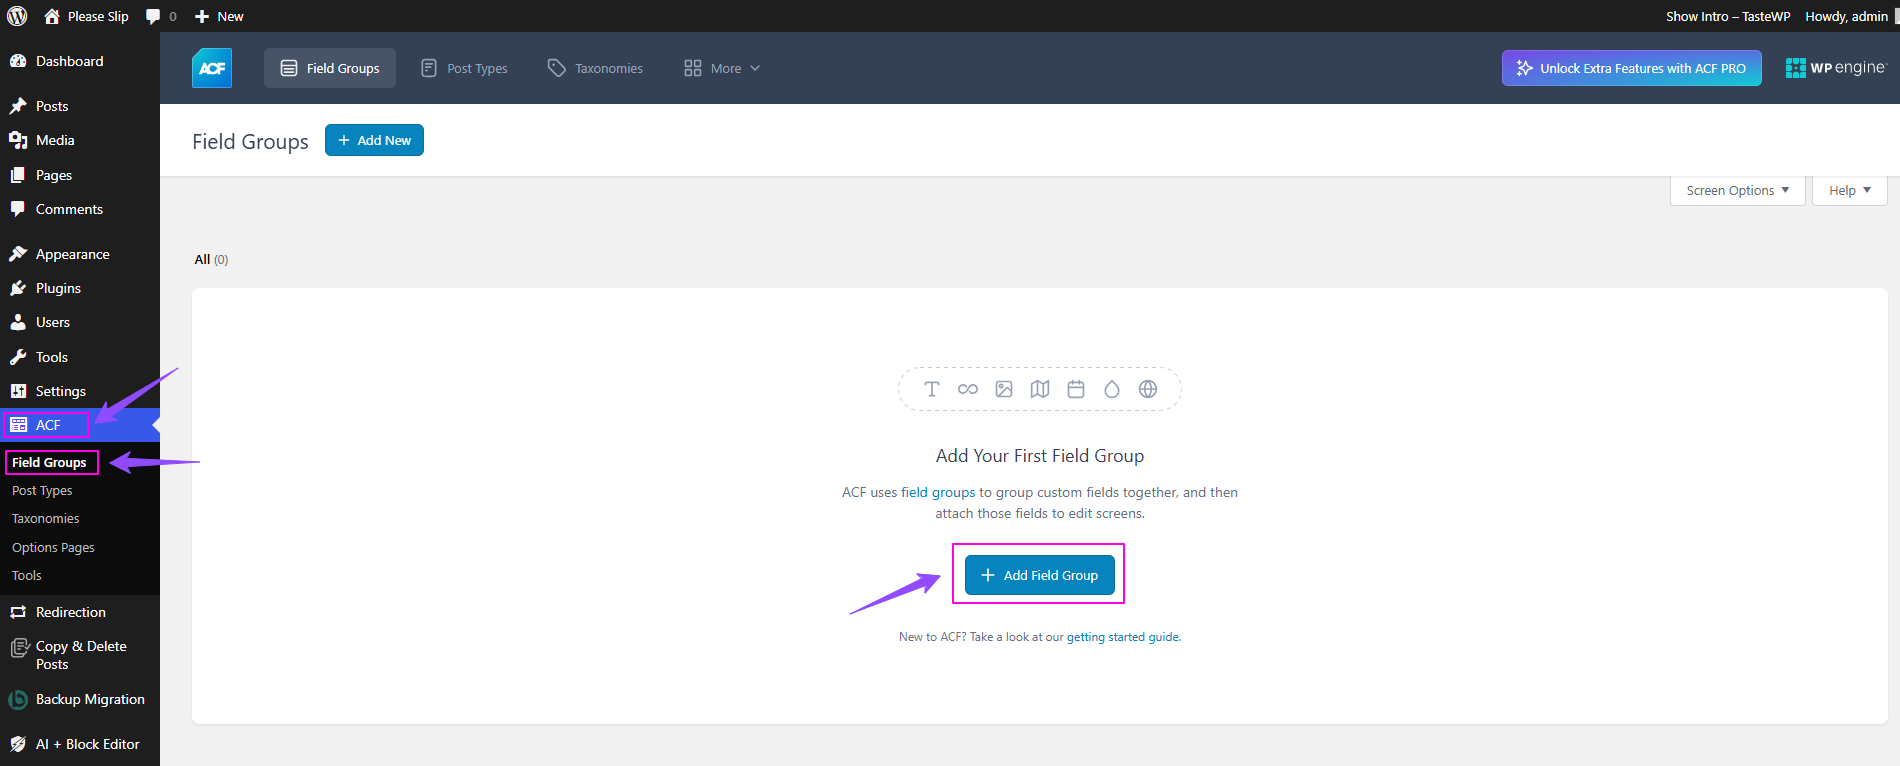Click Unlock Extra Features with ACF PRO
Viewport: 1900px width, 766px height.
(x=1632, y=68)
